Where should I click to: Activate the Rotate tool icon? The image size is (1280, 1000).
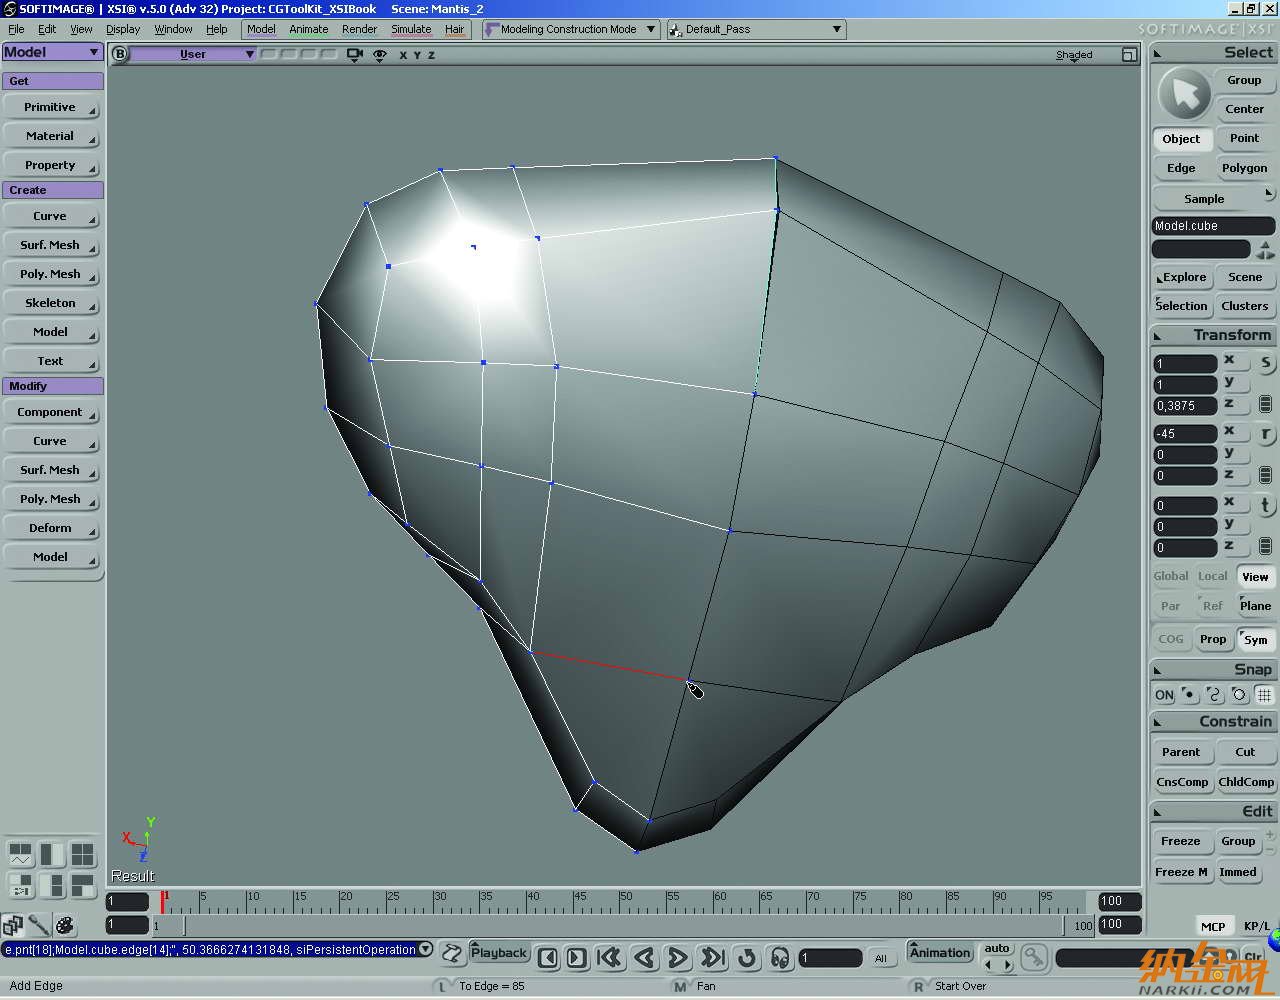1265,434
